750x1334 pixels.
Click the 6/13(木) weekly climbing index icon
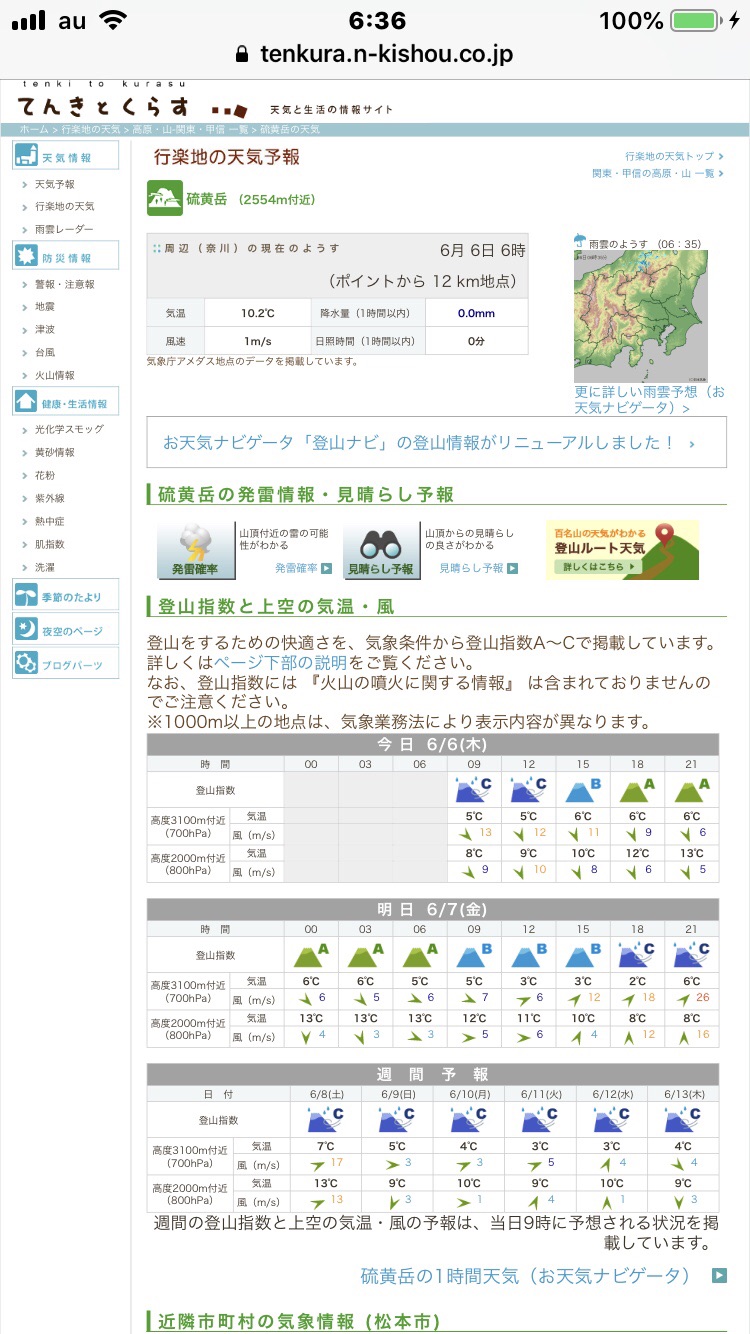click(x=682, y=1119)
